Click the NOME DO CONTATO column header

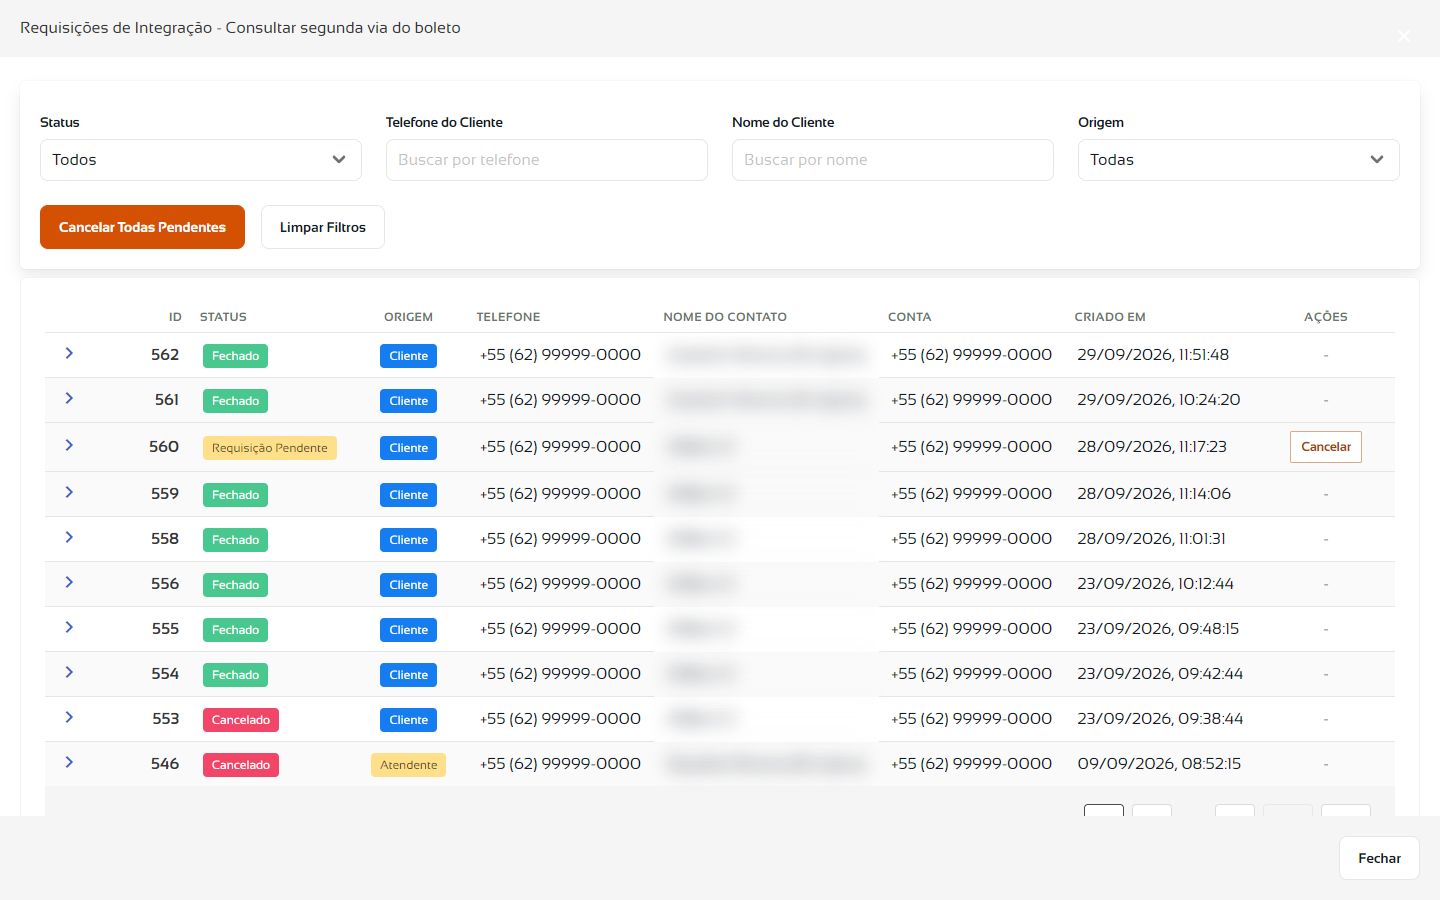pos(725,317)
